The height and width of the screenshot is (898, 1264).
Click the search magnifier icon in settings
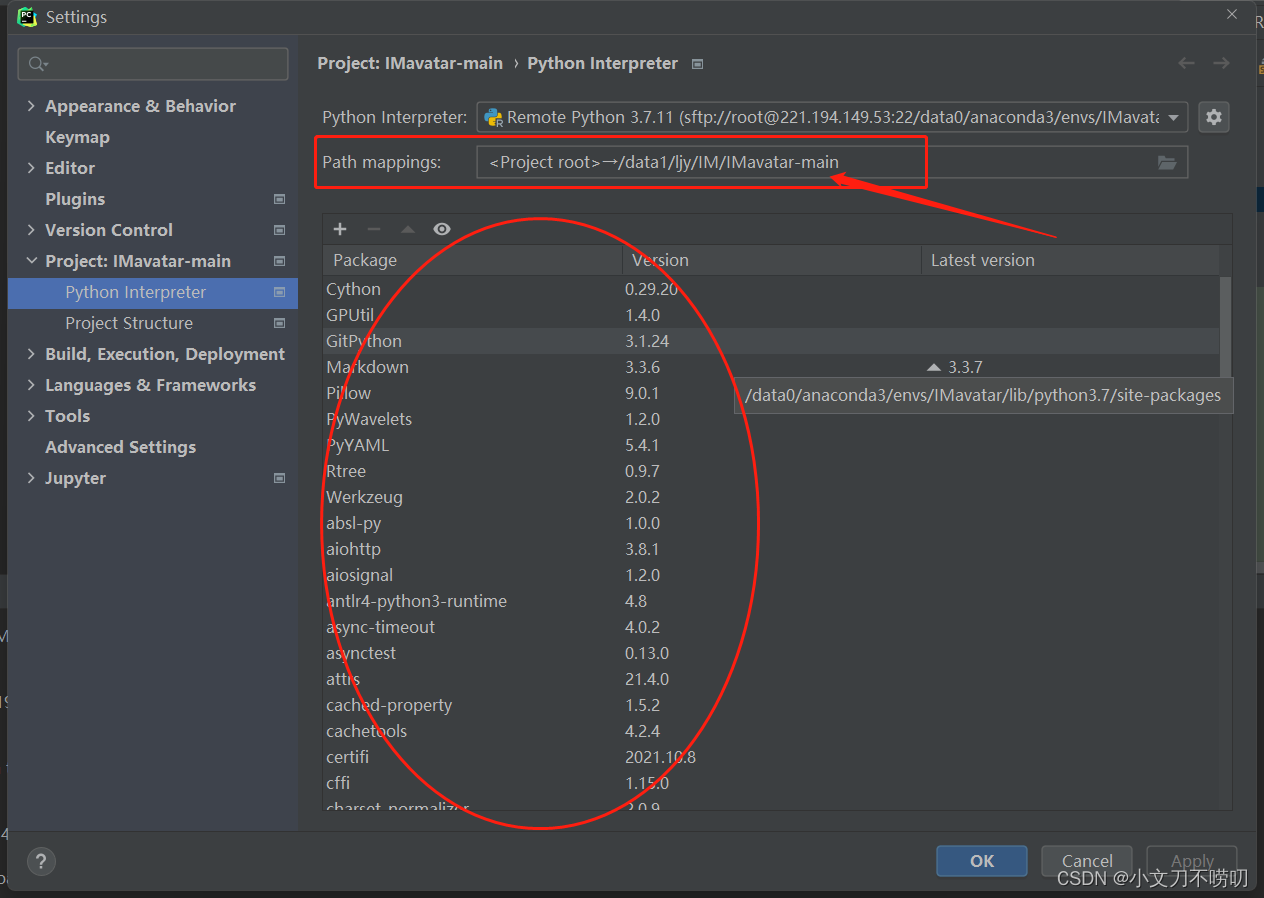pos(37,64)
